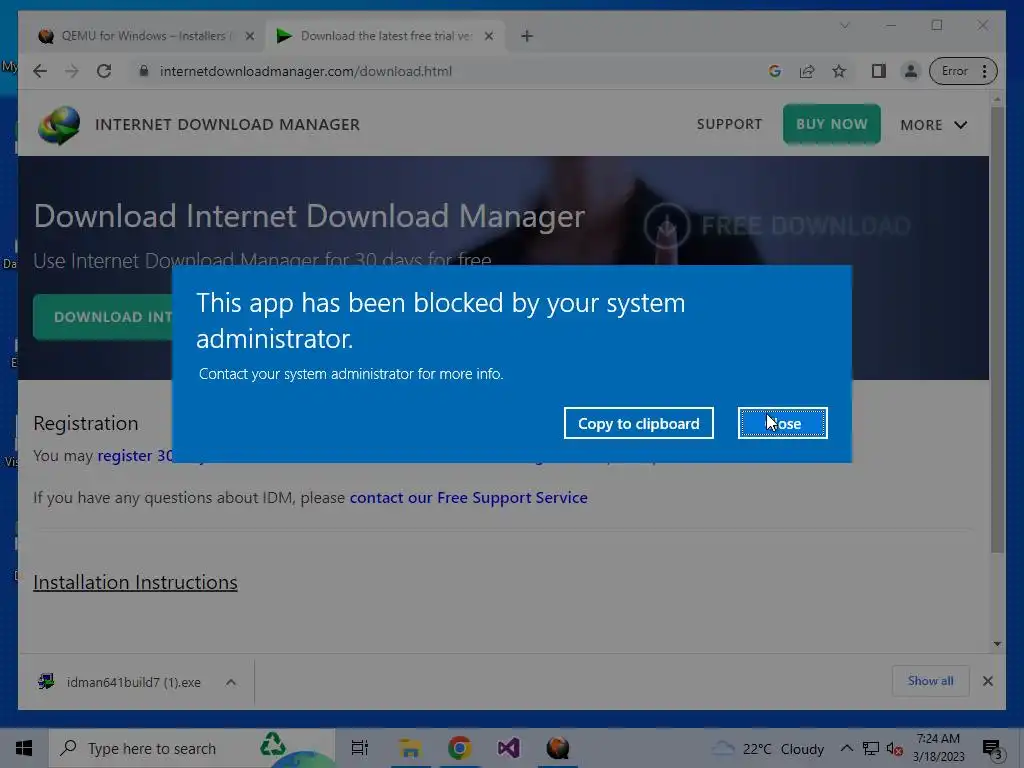Open the site lock info icon

144,71
